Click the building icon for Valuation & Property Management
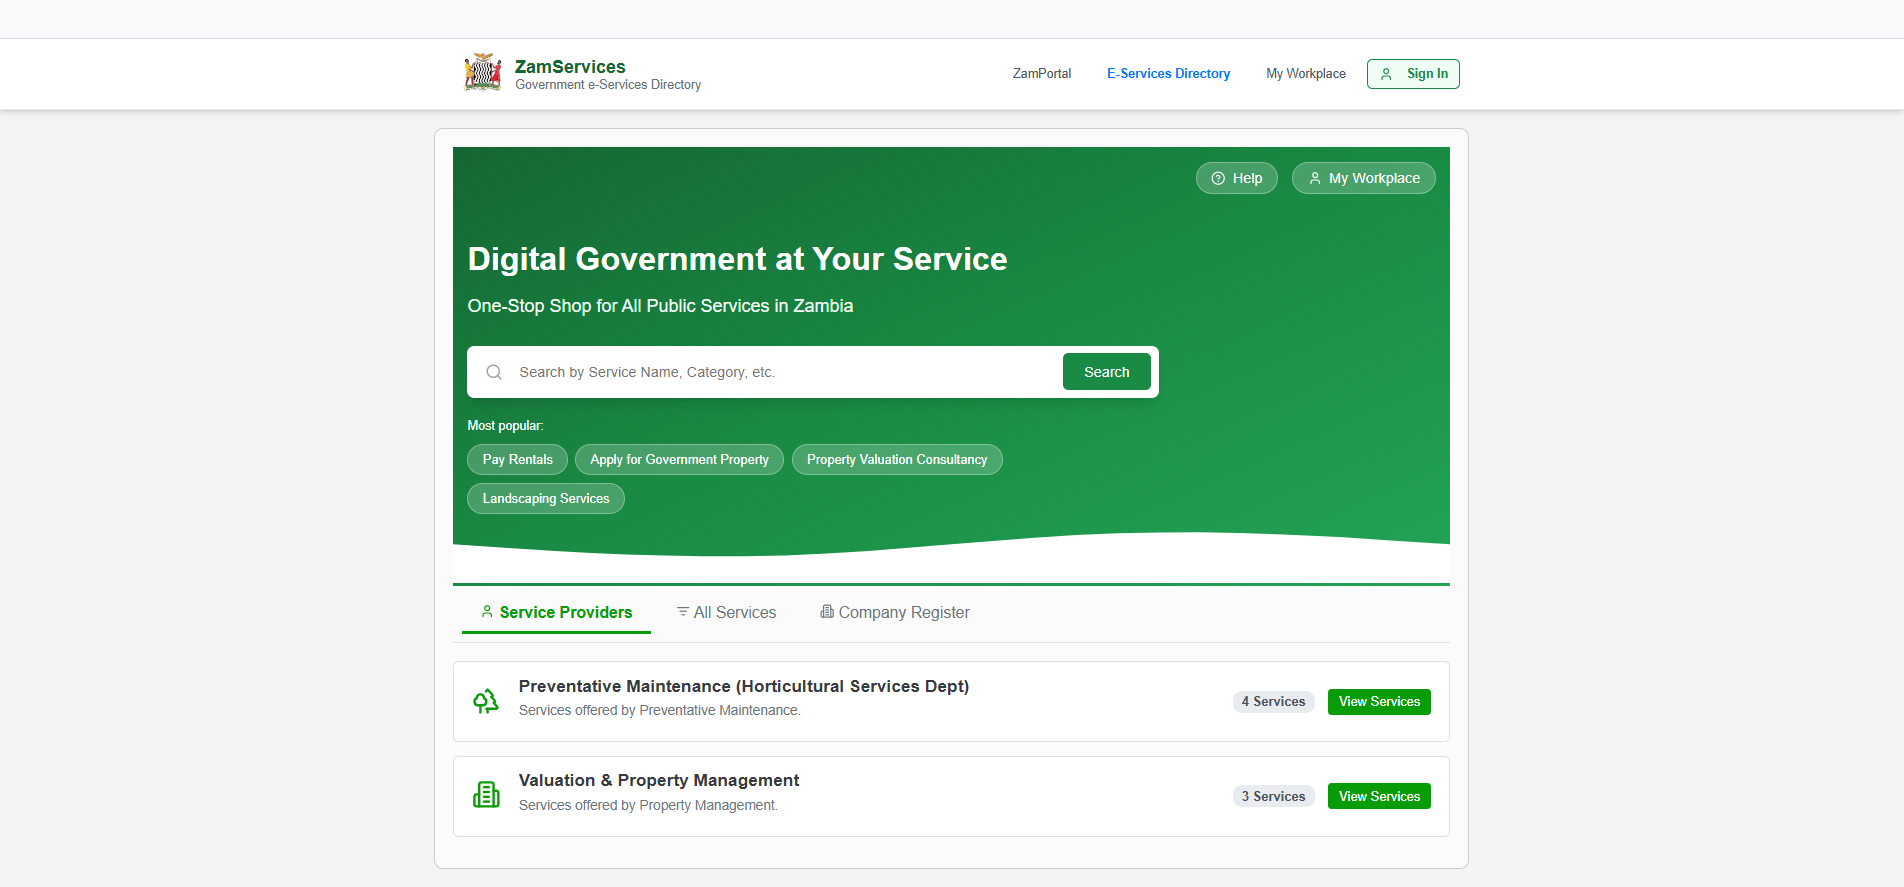 (x=486, y=795)
